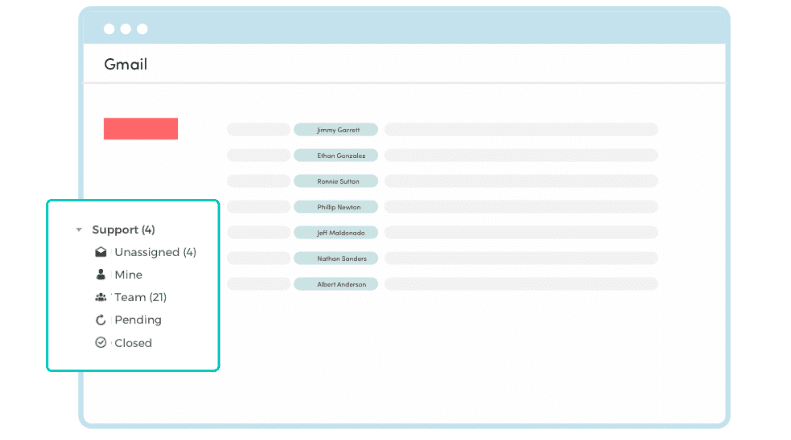The image size is (791, 440).
Task: Click the Pending refresh-arrow icon
Action: [x=101, y=320]
